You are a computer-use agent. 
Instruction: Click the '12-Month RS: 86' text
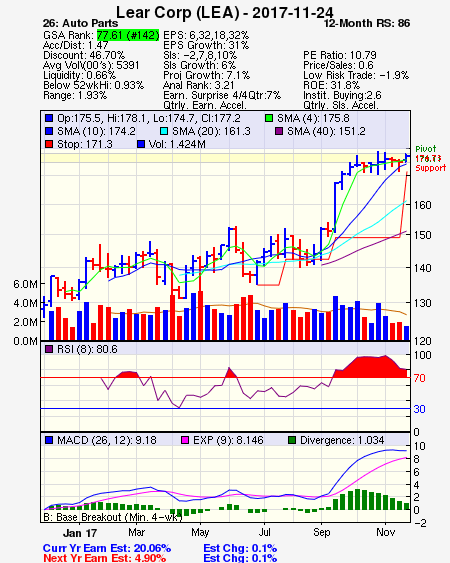[x=367, y=23]
